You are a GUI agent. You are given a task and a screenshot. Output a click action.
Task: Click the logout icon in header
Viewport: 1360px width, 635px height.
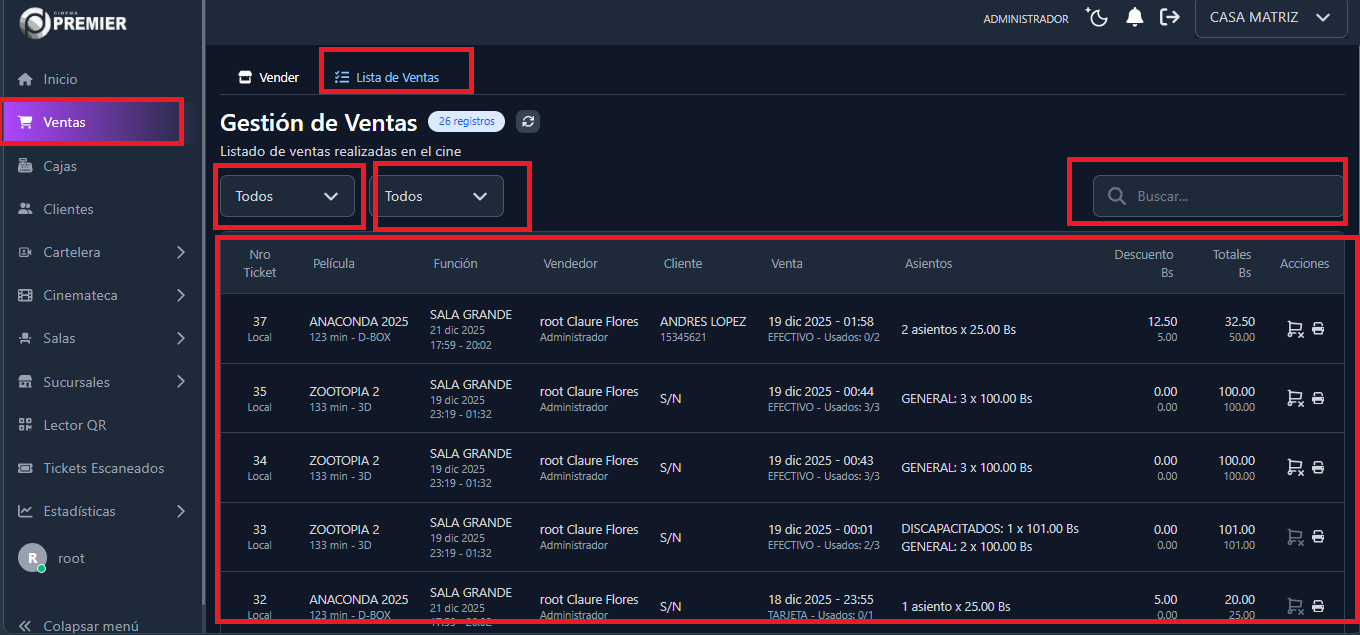coord(1169,18)
